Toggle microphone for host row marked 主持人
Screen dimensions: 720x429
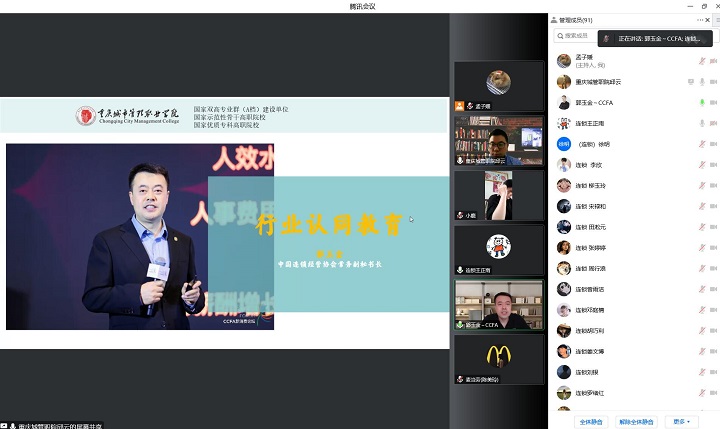click(702, 61)
